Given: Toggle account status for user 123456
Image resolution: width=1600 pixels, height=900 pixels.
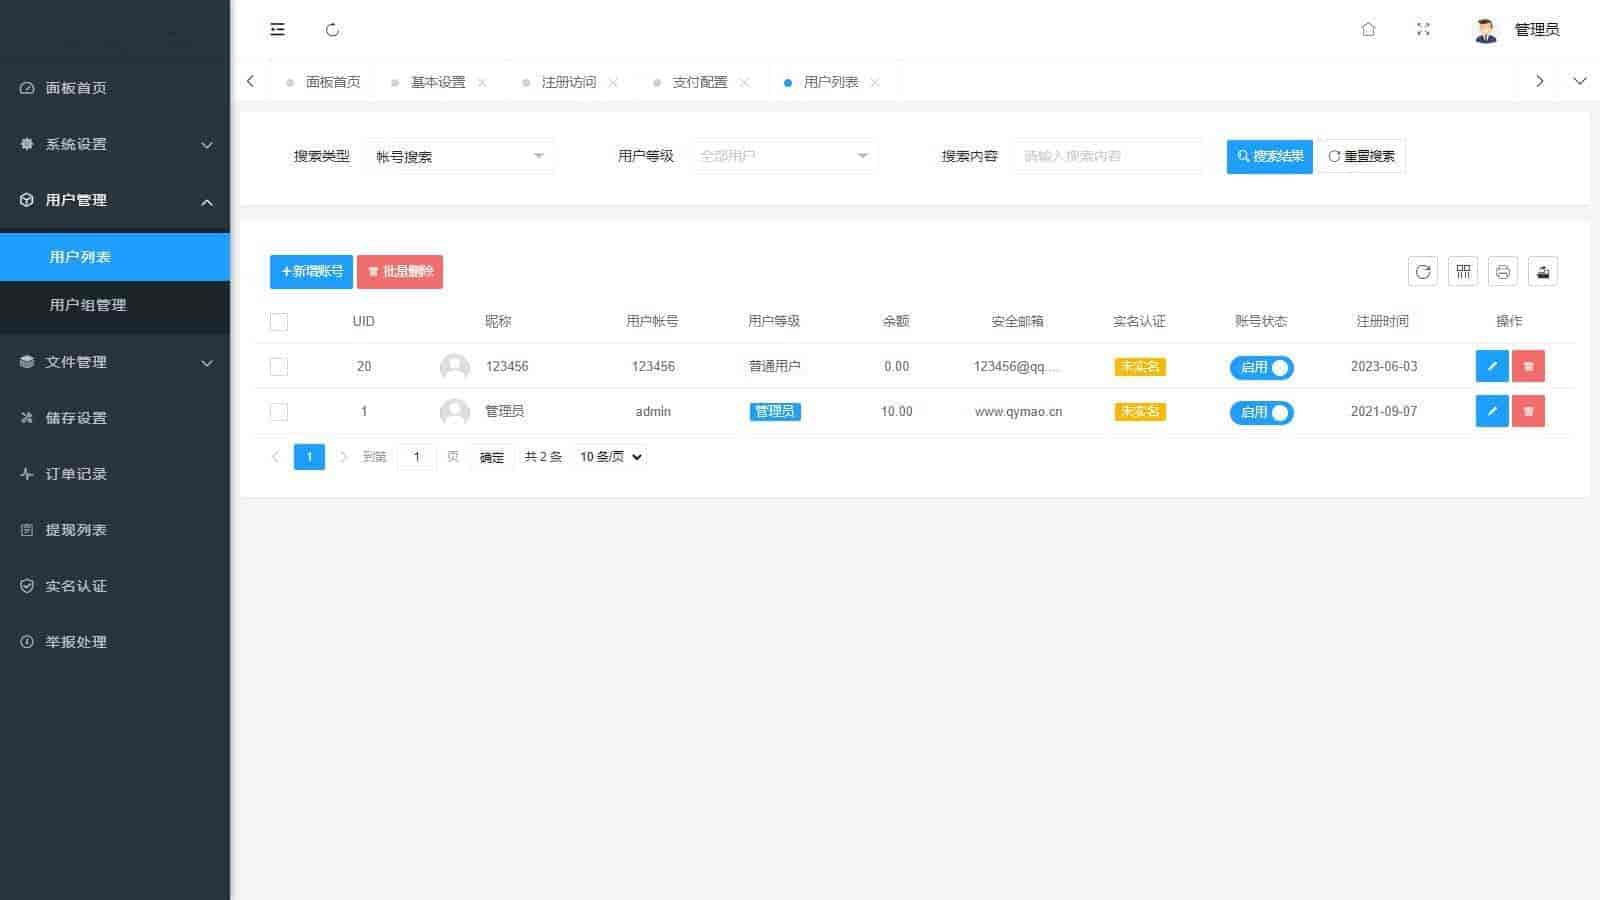Looking at the screenshot, I should 1261,368.
